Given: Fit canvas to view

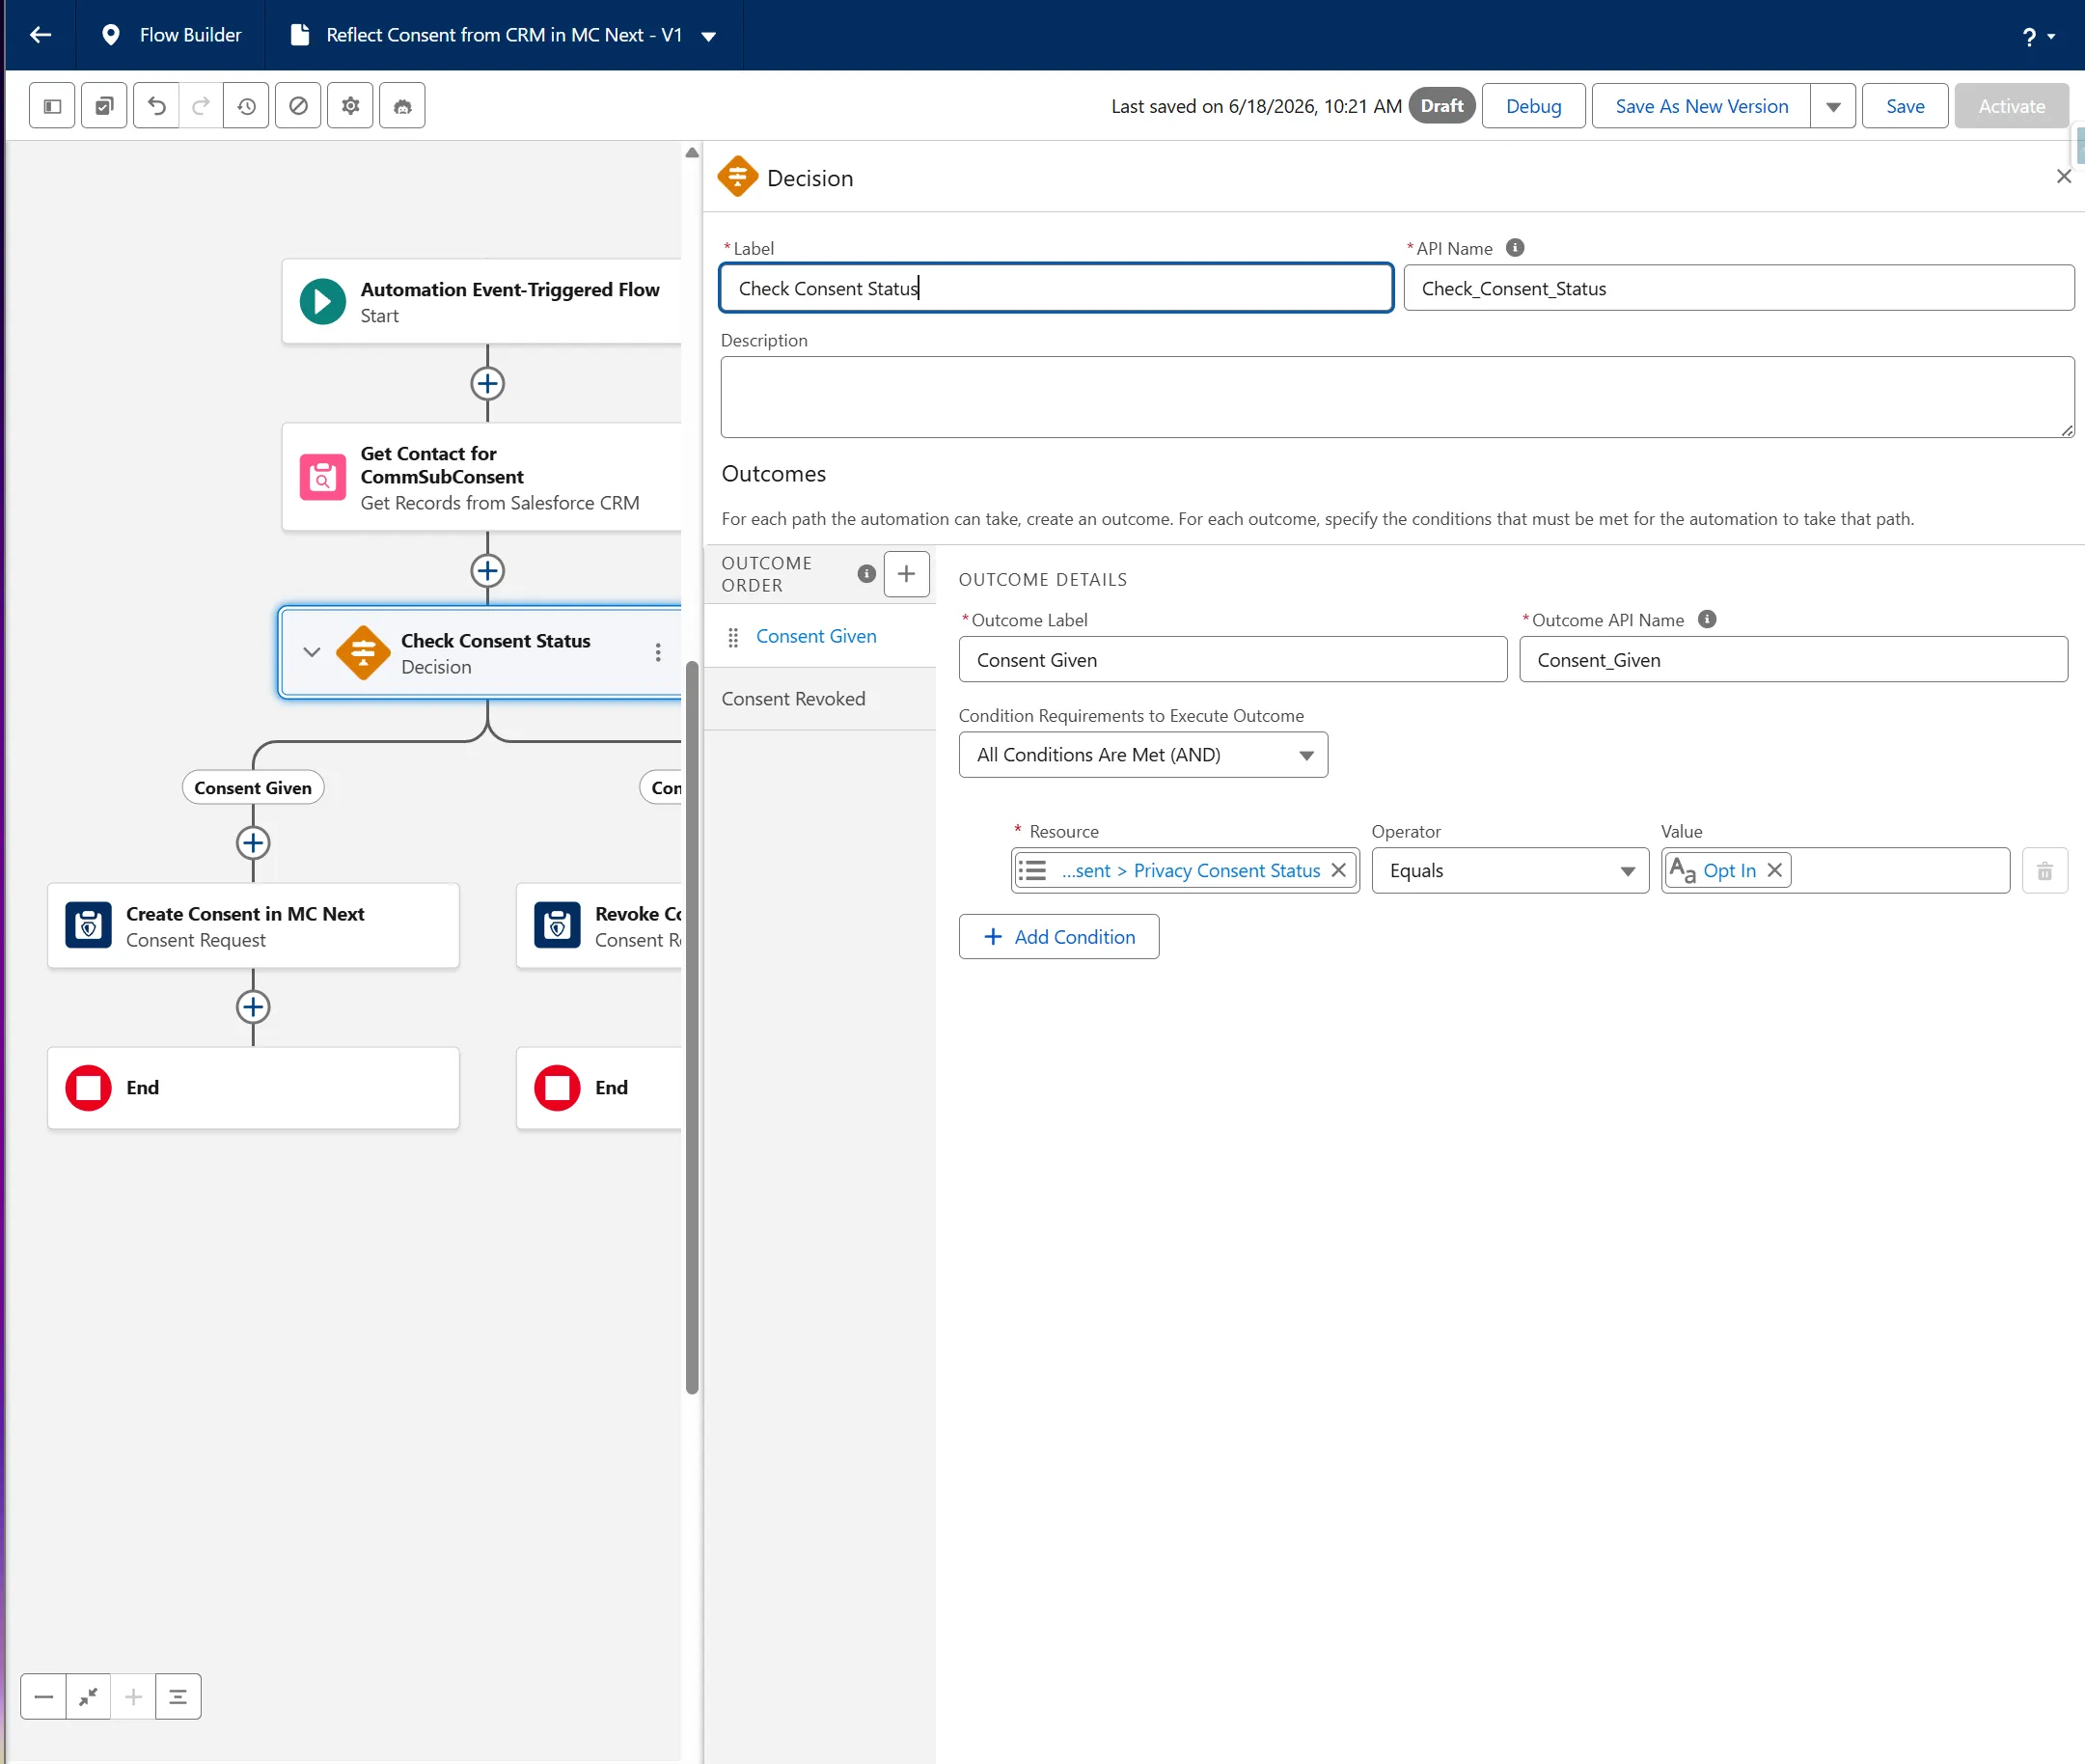Looking at the screenshot, I should point(88,1697).
